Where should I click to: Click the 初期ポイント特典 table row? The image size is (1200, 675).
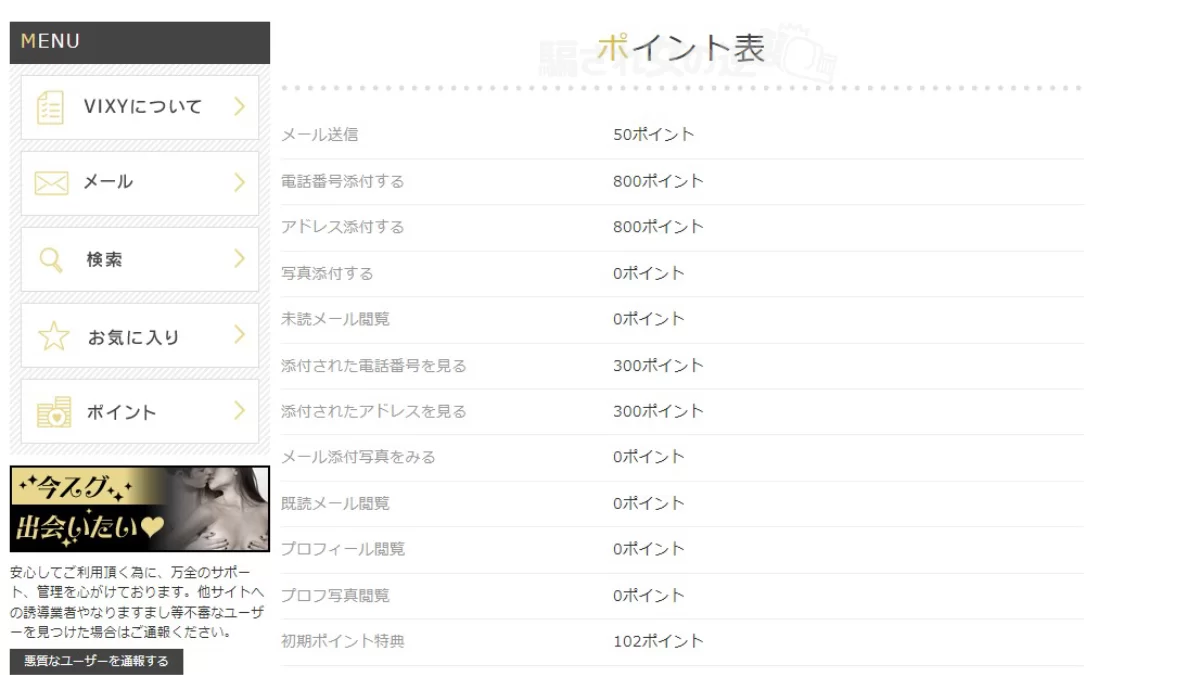[x=680, y=641]
